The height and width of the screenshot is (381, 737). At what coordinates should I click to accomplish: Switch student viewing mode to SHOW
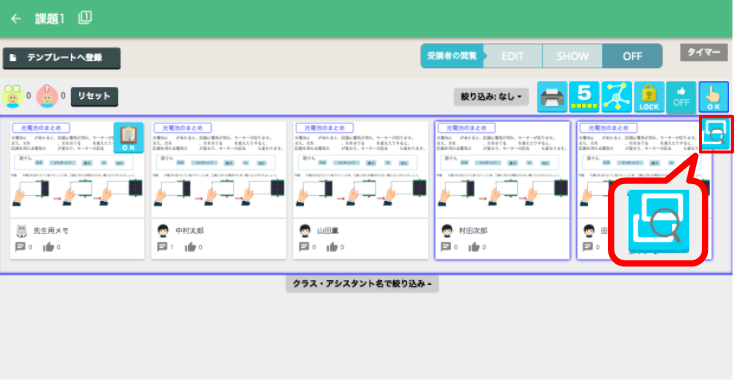[x=572, y=56]
